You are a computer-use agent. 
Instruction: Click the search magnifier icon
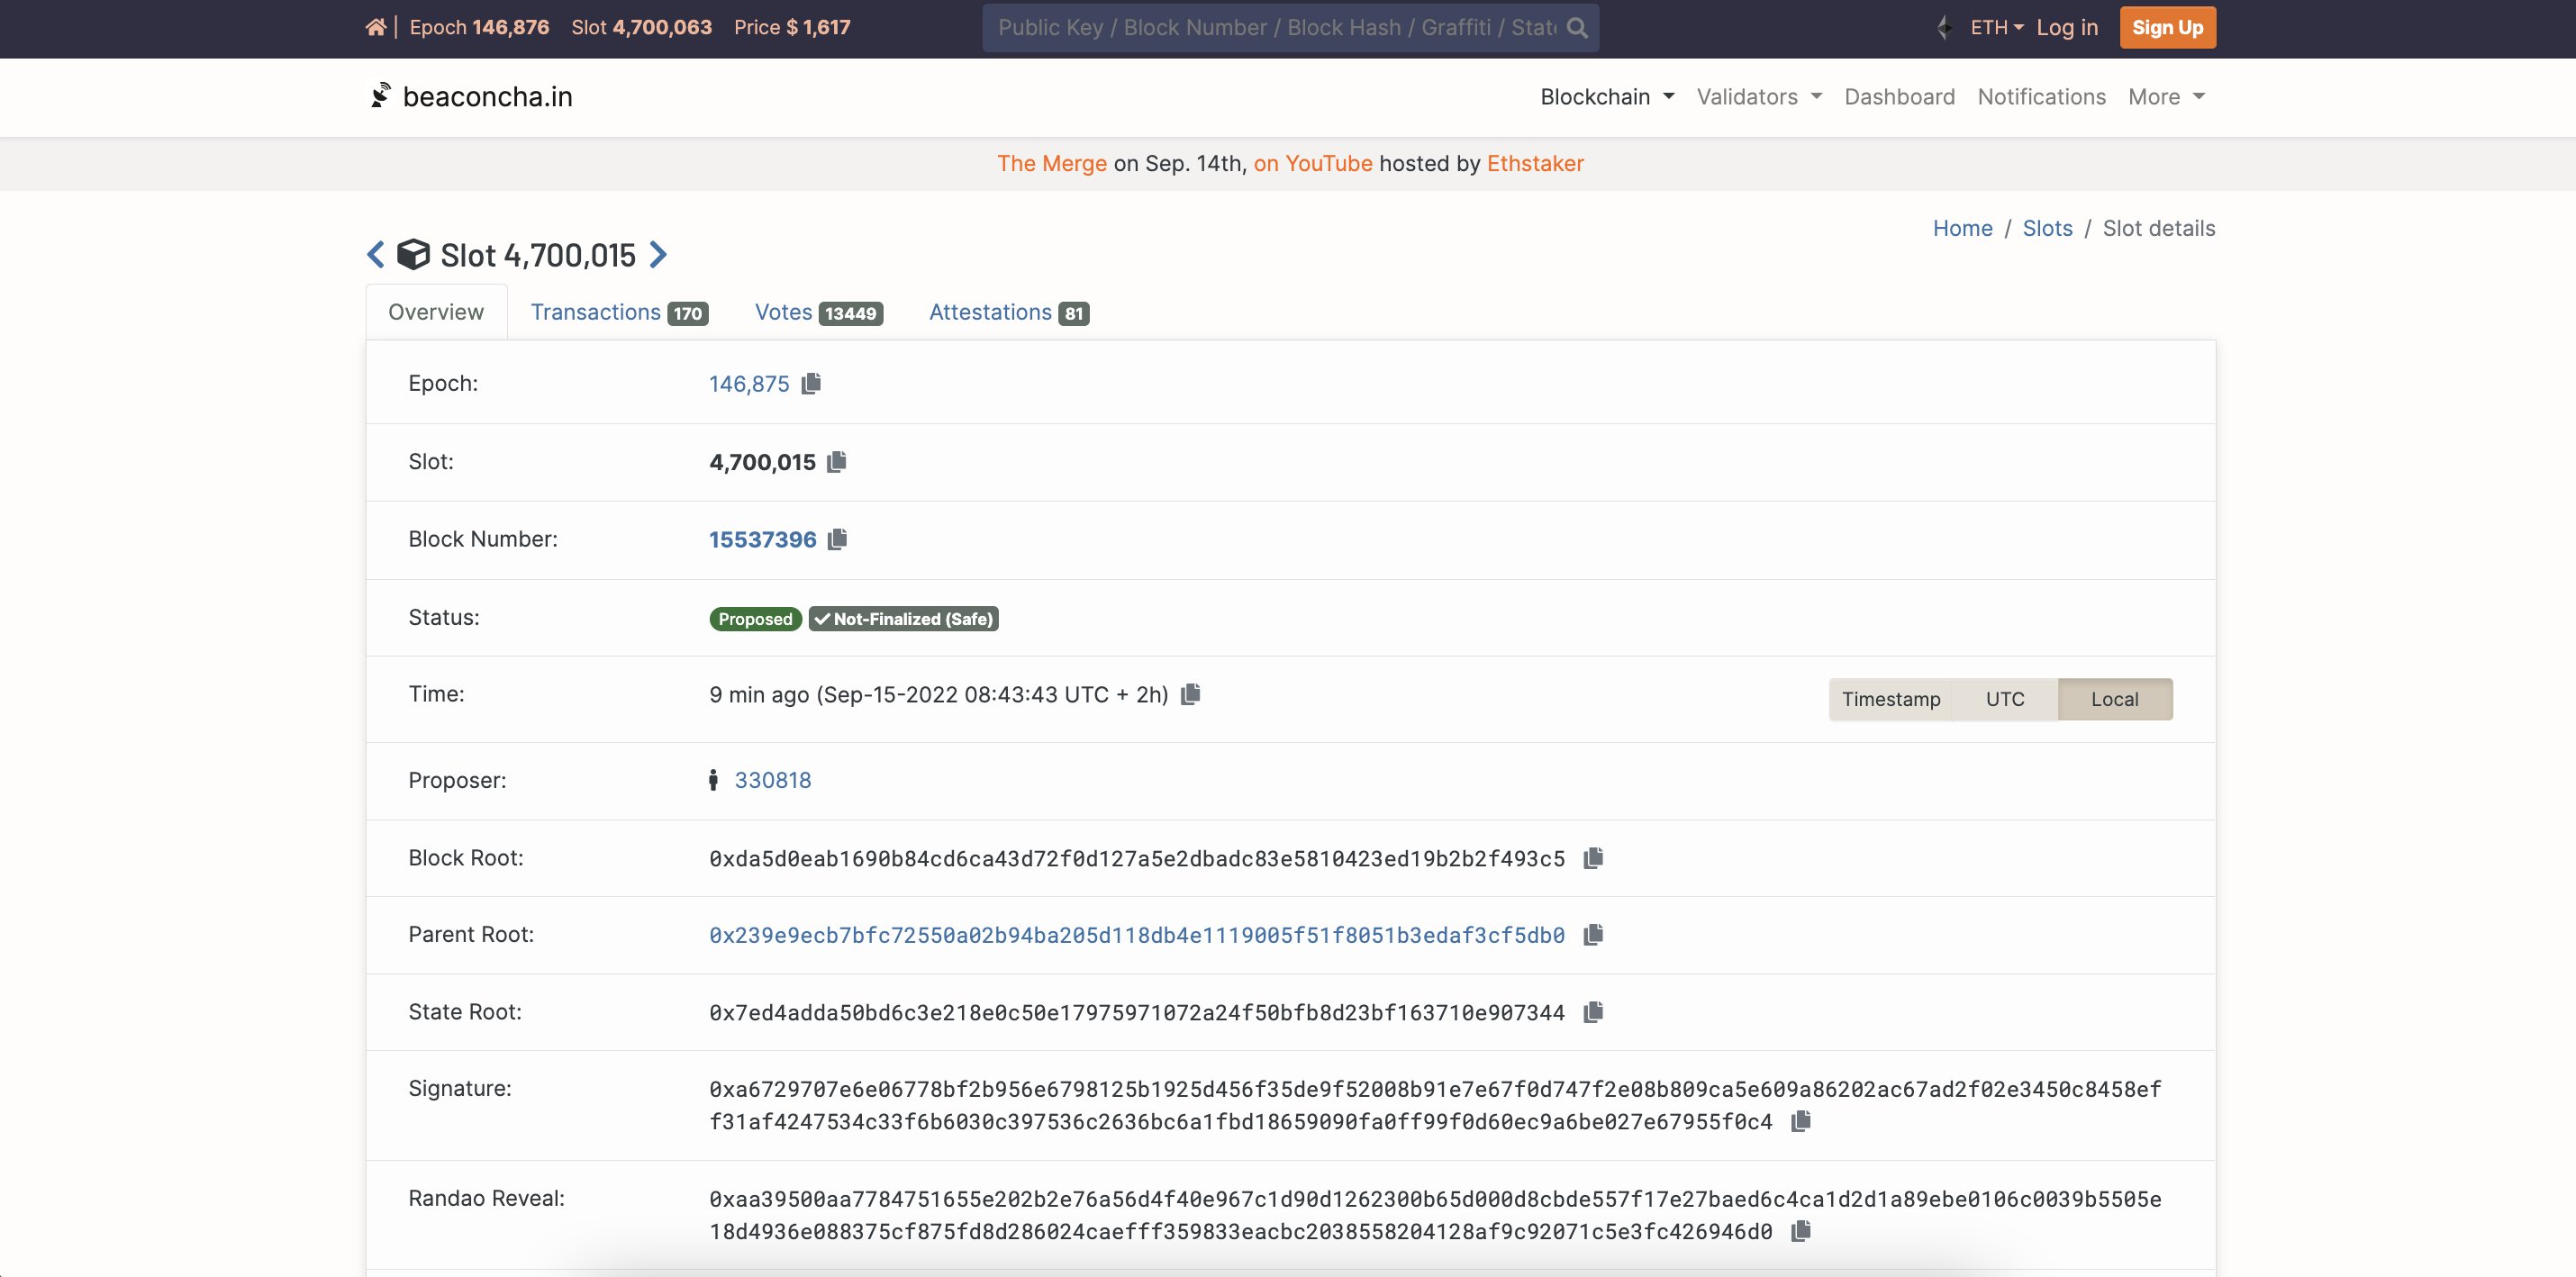point(1577,27)
